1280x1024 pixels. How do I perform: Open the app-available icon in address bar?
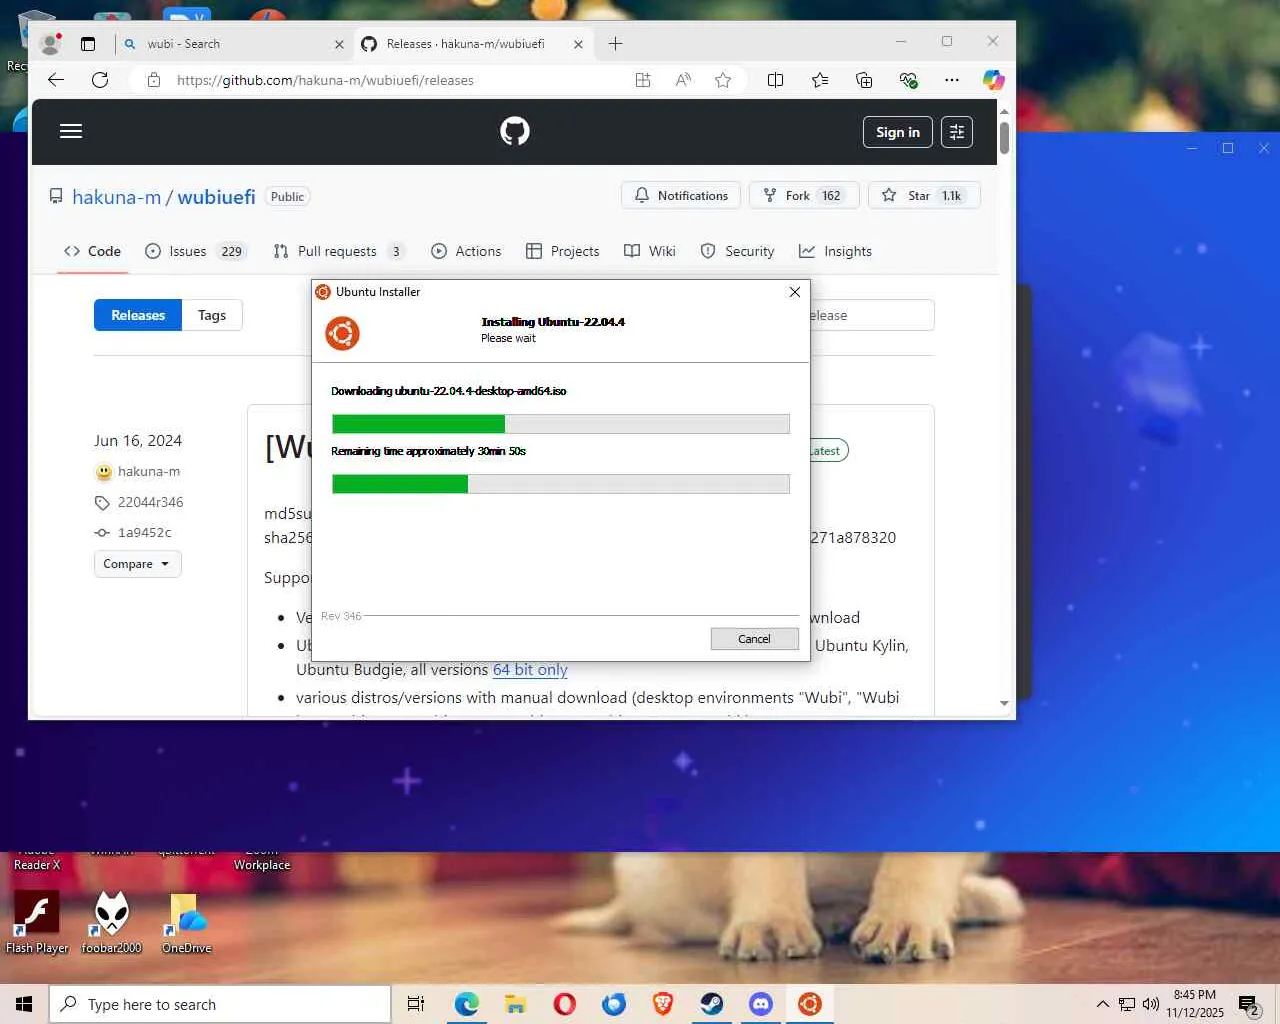point(643,80)
